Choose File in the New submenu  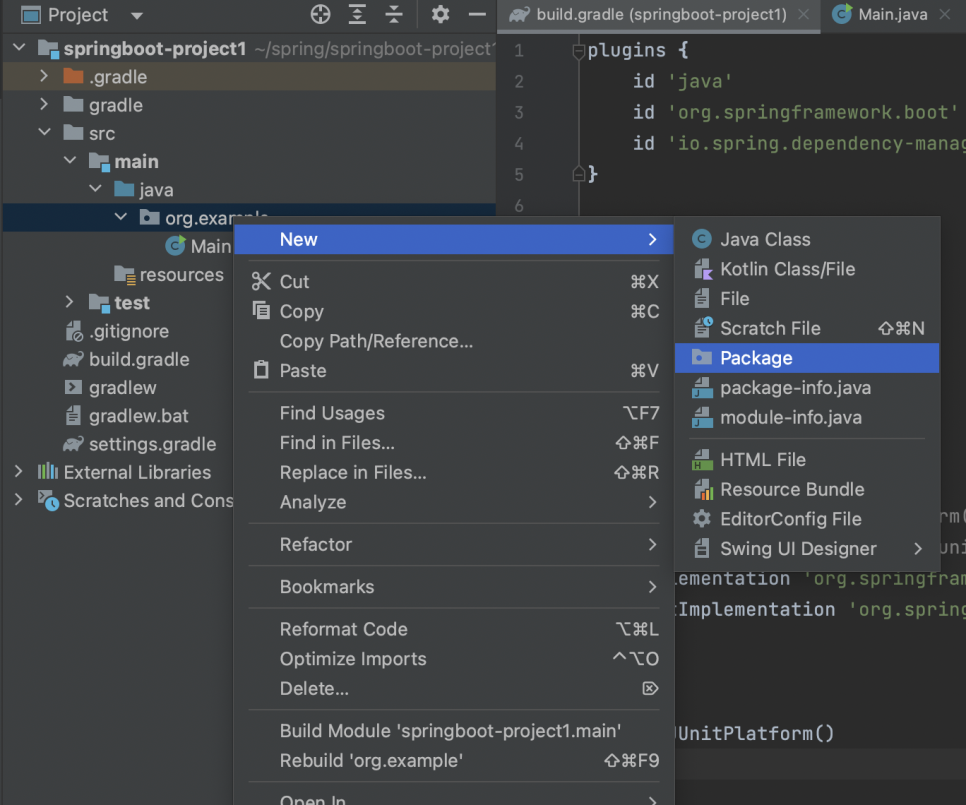coord(807,299)
